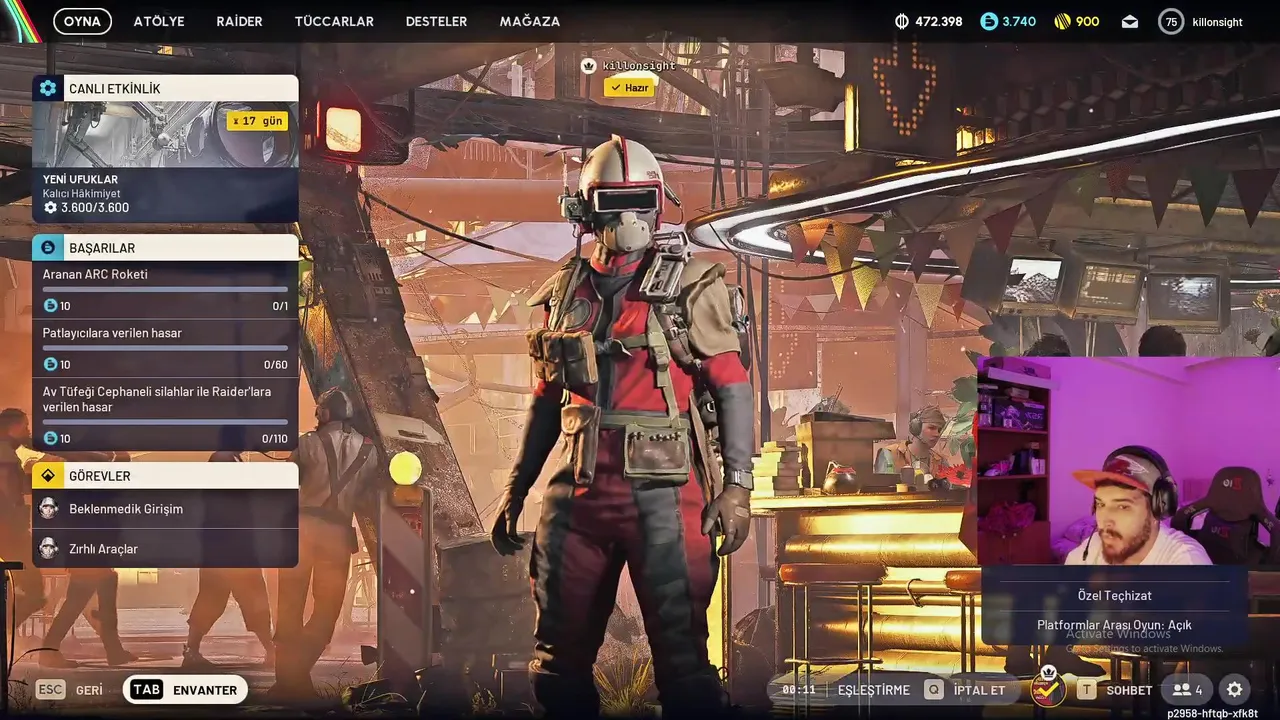Open the BAŞARILAR achievements header

tap(165, 247)
